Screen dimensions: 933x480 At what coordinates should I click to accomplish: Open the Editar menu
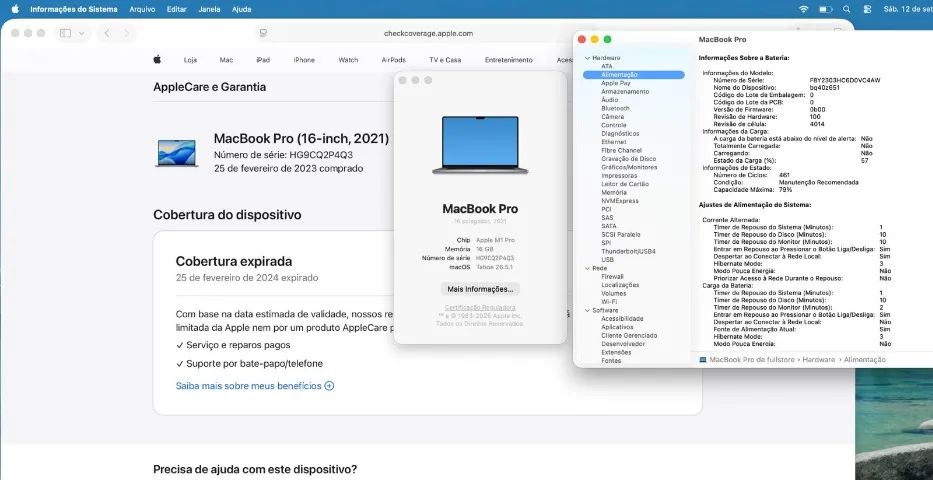coord(177,10)
